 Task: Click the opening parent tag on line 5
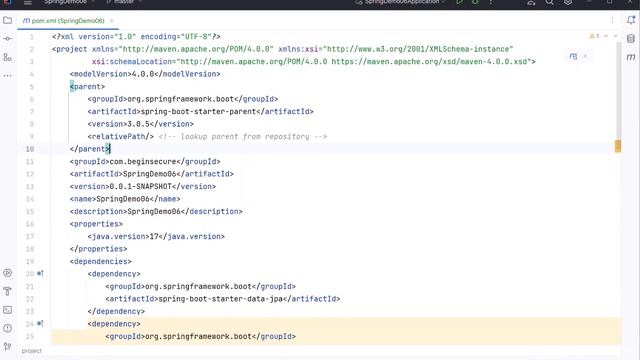[x=87, y=87]
